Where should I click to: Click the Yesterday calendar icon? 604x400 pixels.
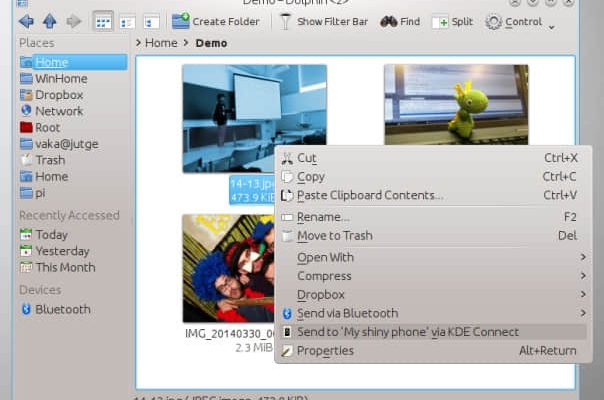pyautogui.click(x=26, y=251)
